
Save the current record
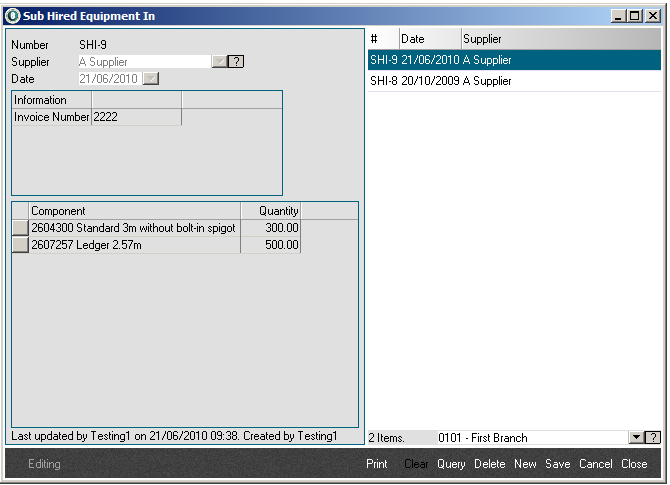[557, 464]
